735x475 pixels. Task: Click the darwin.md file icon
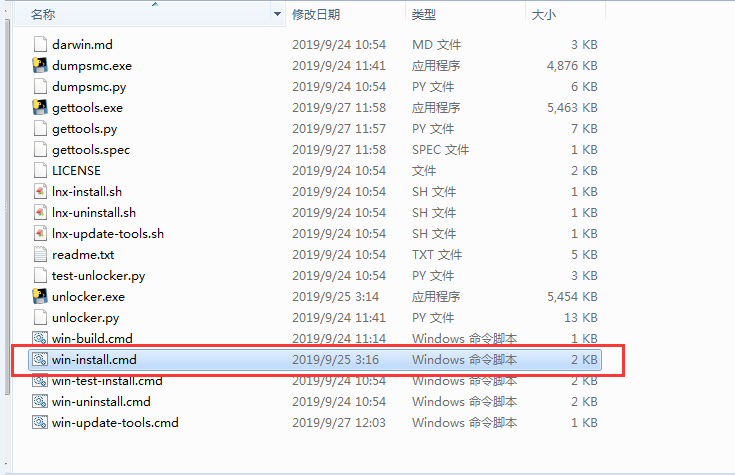tap(40, 45)
